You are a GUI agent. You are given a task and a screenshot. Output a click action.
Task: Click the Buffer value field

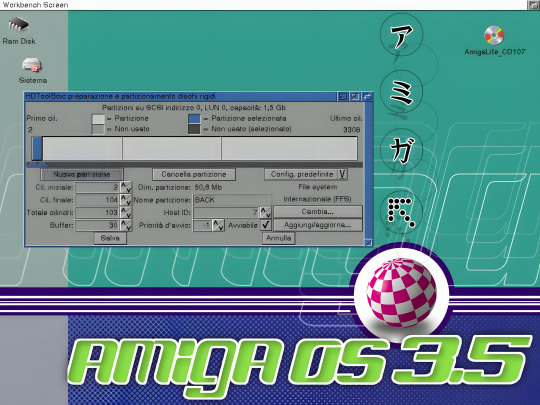click(x=97, y=225)
